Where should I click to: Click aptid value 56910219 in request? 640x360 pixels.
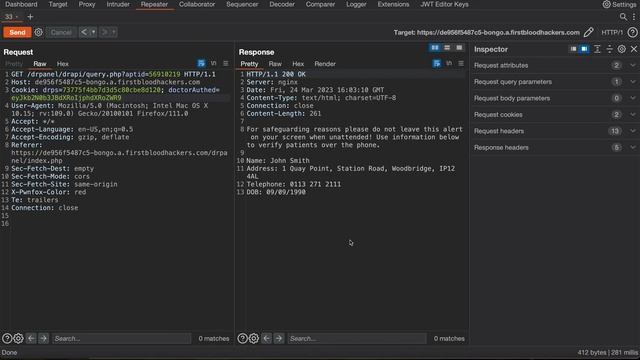coord(164,74)
